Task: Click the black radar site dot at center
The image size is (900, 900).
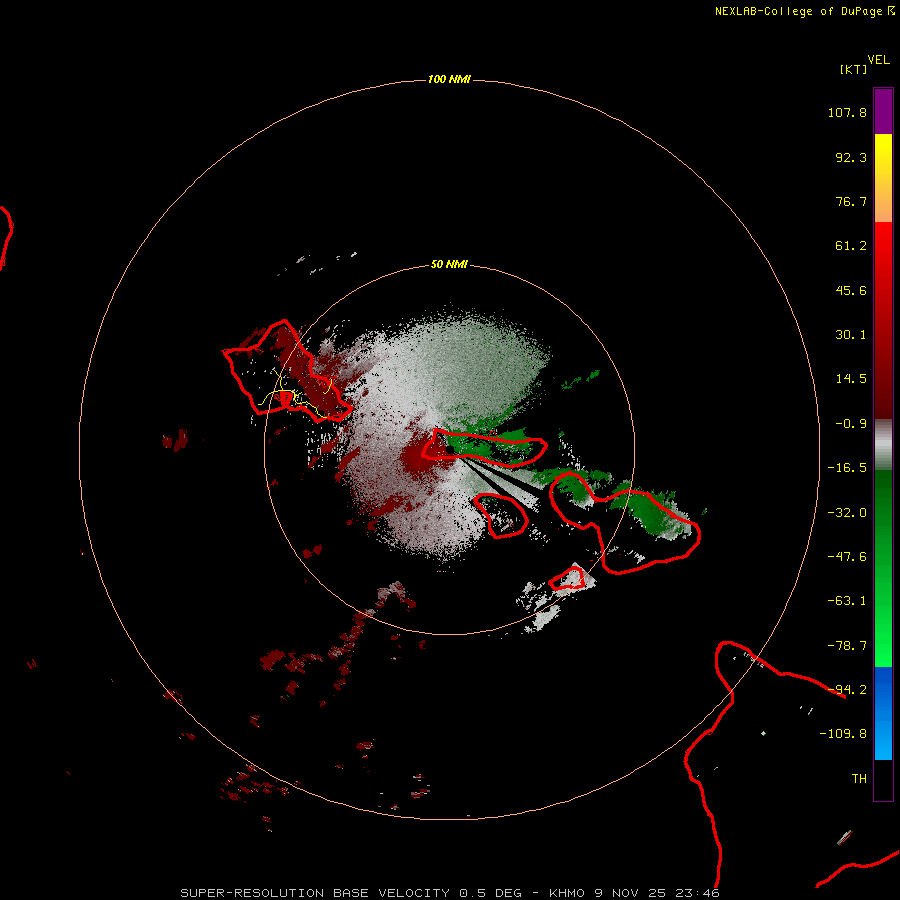Action: 450,449
